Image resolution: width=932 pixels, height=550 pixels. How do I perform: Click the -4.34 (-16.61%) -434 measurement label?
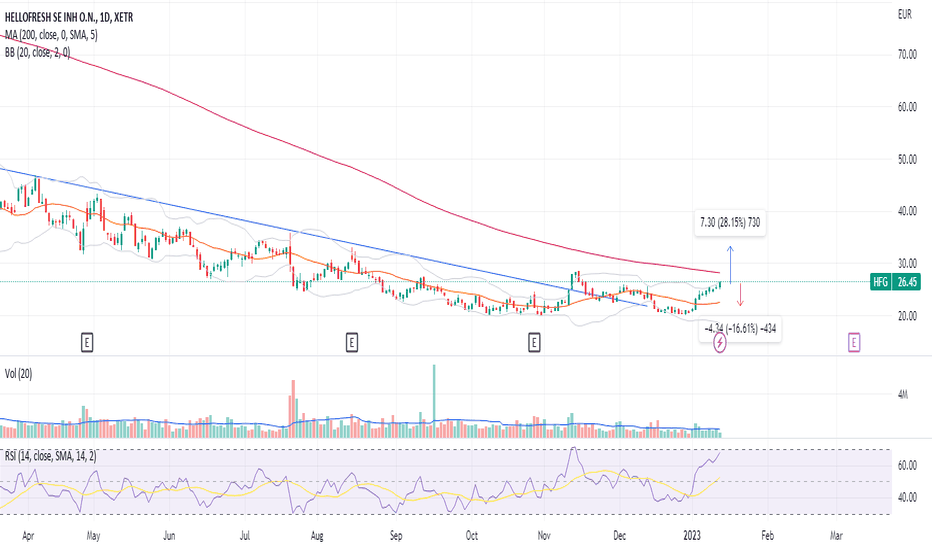[x=740, y=328]
